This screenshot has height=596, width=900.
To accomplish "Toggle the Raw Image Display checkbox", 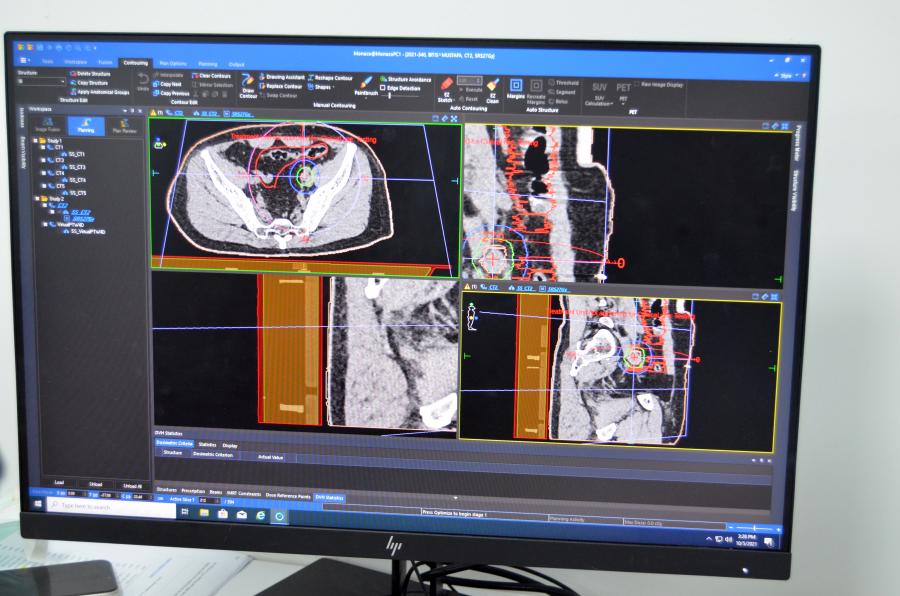I will tap(638, 85).
